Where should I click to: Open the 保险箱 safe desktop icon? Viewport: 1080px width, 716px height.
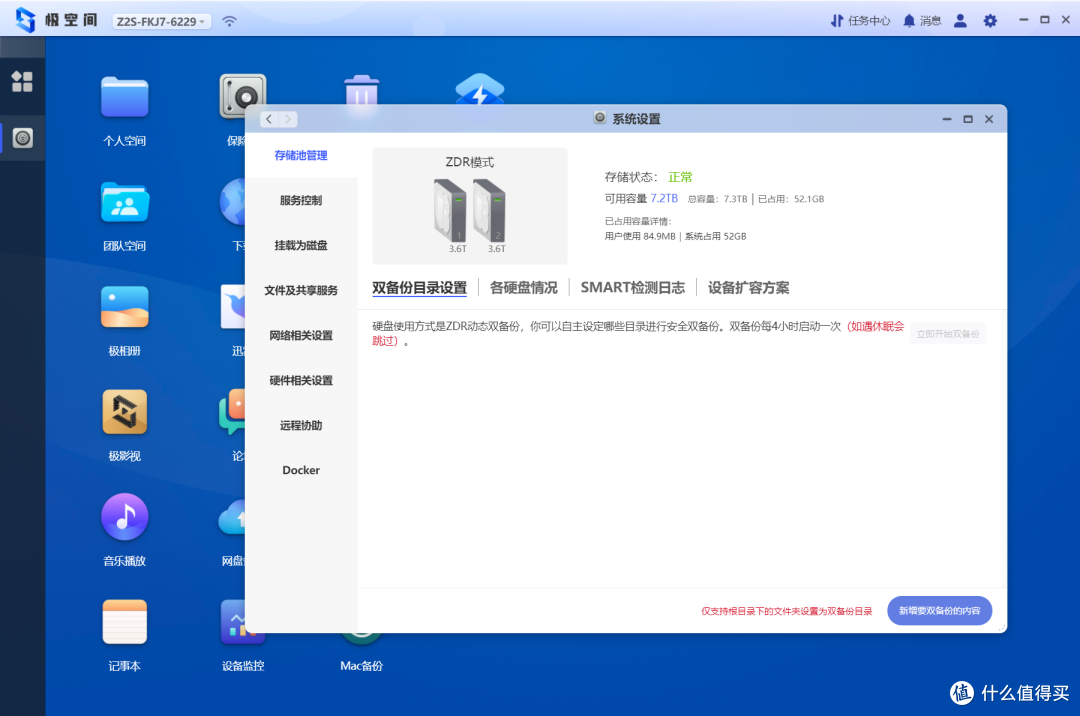(x=242, y=96)
